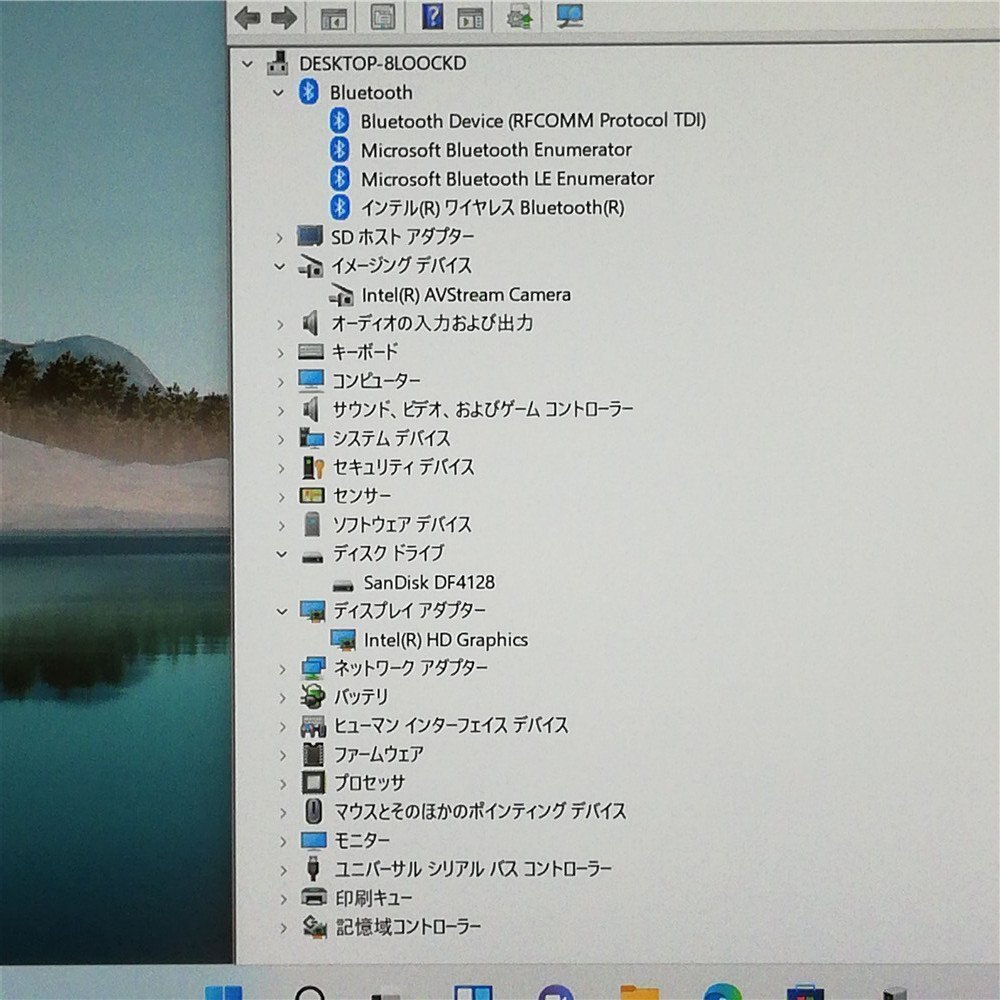The image size is (1000, 1000).
Task: Expand the キーボード category
Action: click(281, 352)
